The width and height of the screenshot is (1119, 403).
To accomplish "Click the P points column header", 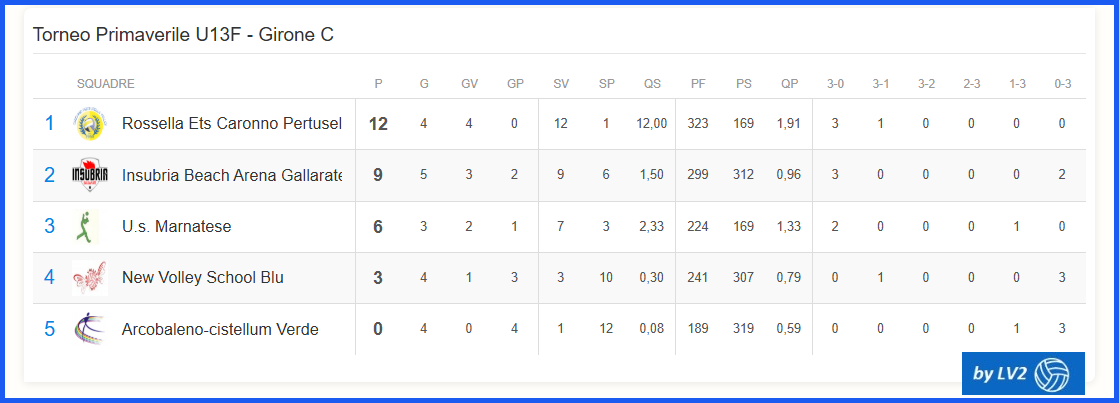I will pos(378,84).
